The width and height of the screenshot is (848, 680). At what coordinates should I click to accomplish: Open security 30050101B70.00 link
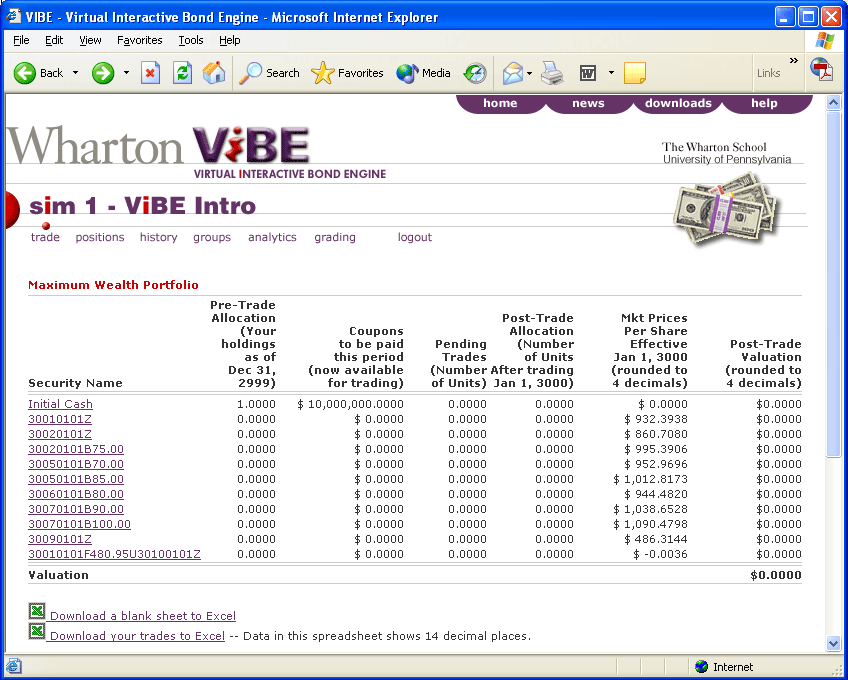pyautogui.click(x=76, y=464)
